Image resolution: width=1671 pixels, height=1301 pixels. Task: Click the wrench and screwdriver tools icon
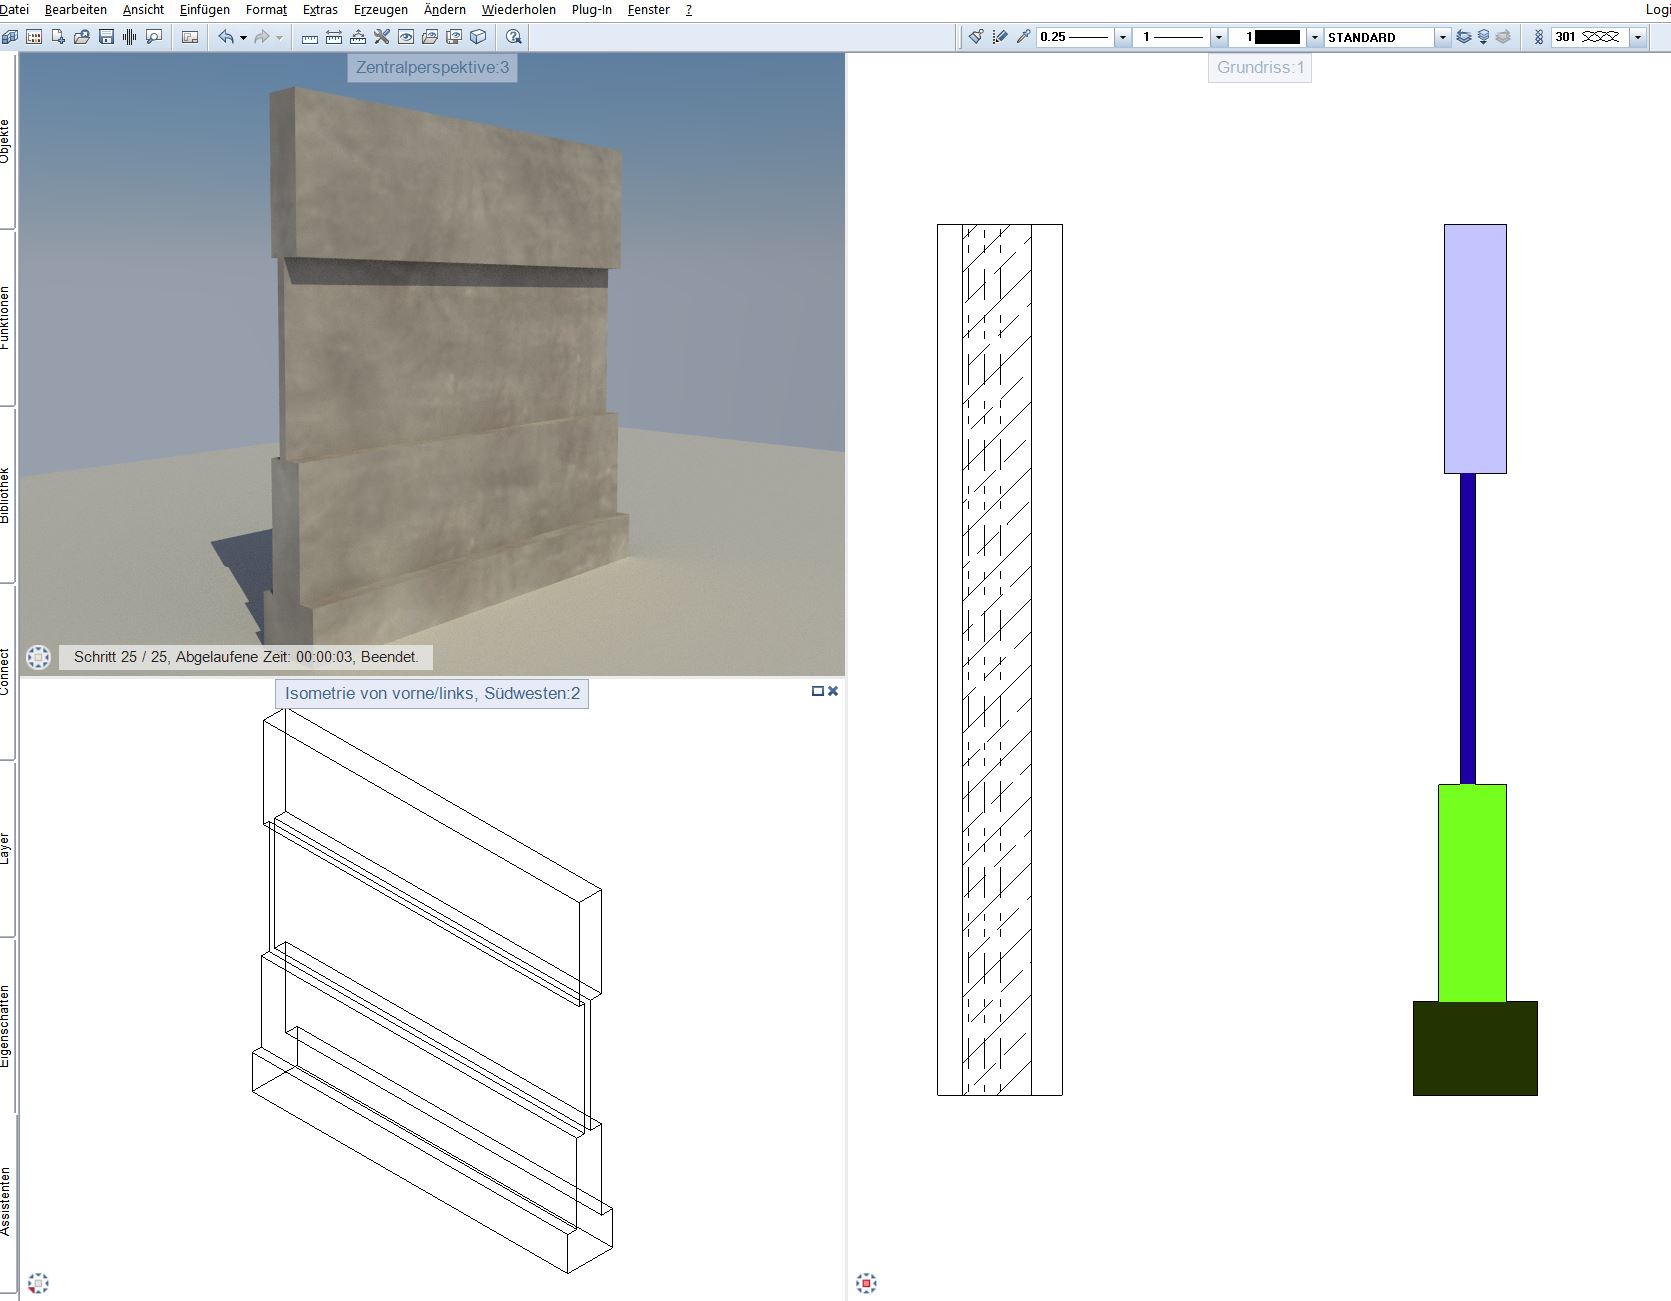381,37
